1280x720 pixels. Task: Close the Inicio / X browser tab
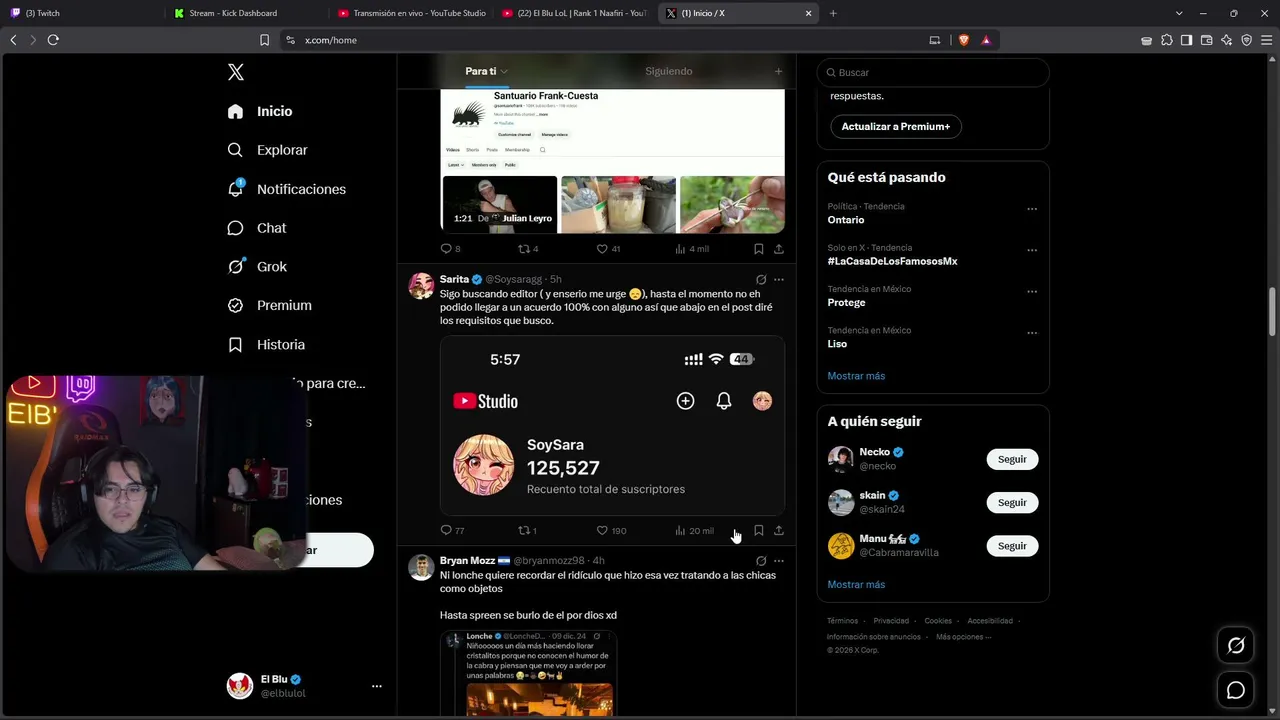[x=808, y=13]
